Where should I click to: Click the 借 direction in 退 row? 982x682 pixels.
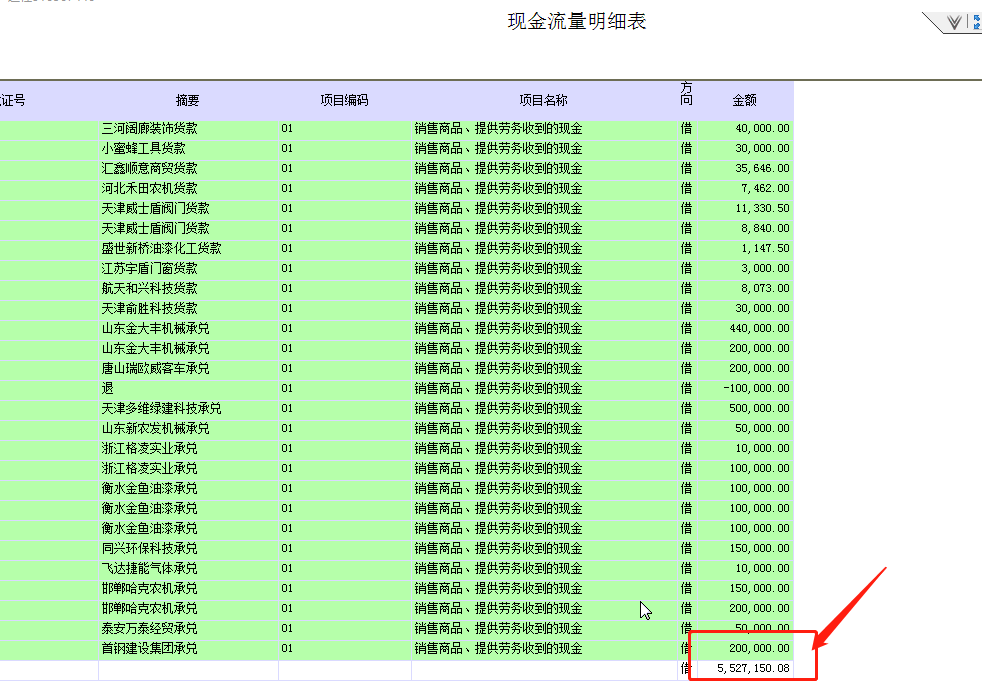[687, 388]
